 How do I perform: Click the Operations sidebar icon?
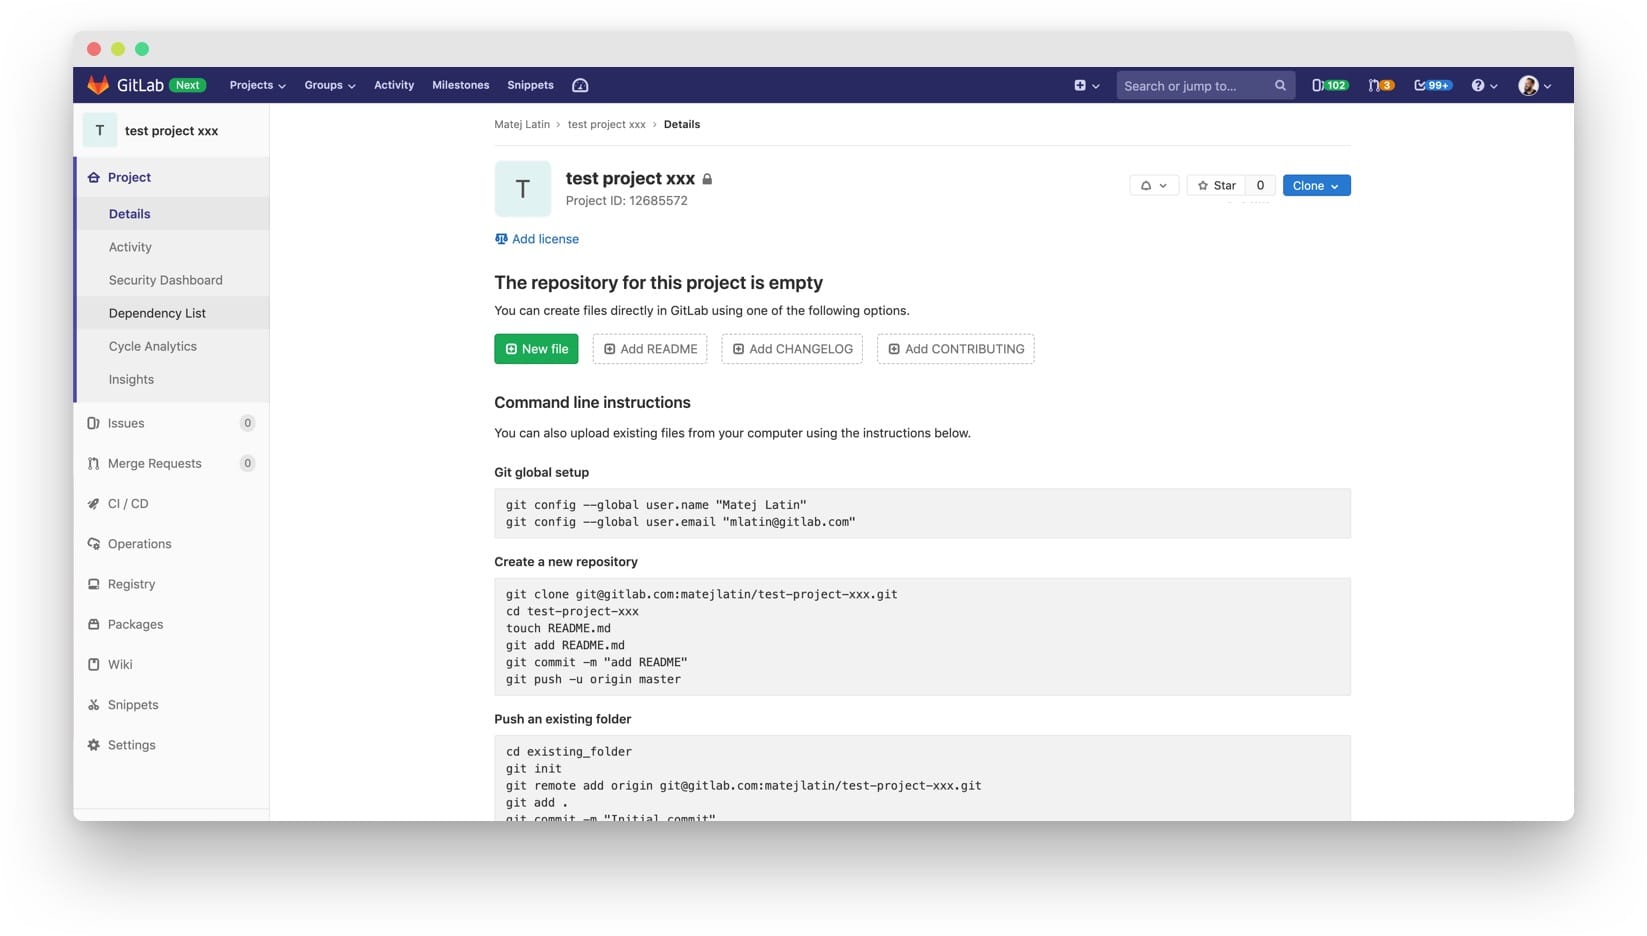click(x=93, y=544)
